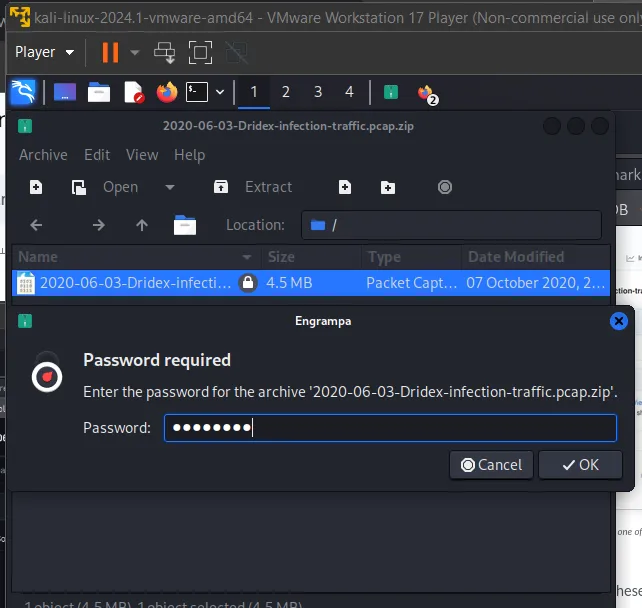Click the Engrampa window title bar icon
This screenshot has height=608, width=642.
(x=25, y=126)
